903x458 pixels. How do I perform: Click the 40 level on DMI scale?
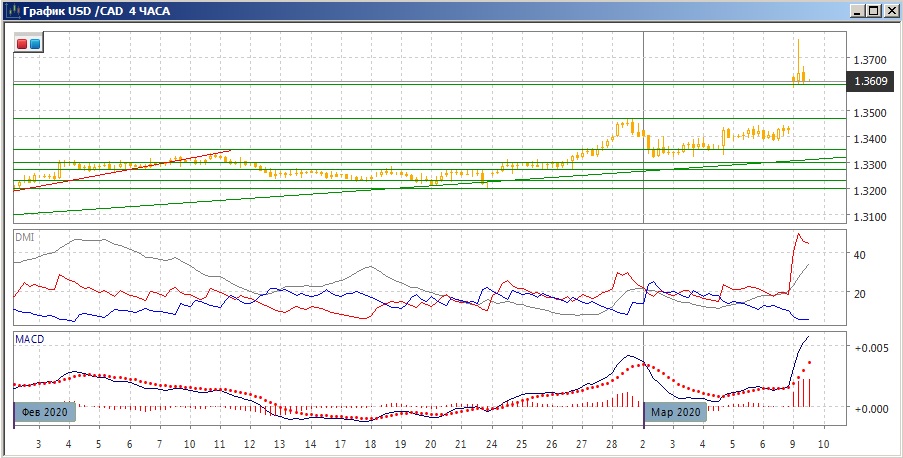coord(858,255)
